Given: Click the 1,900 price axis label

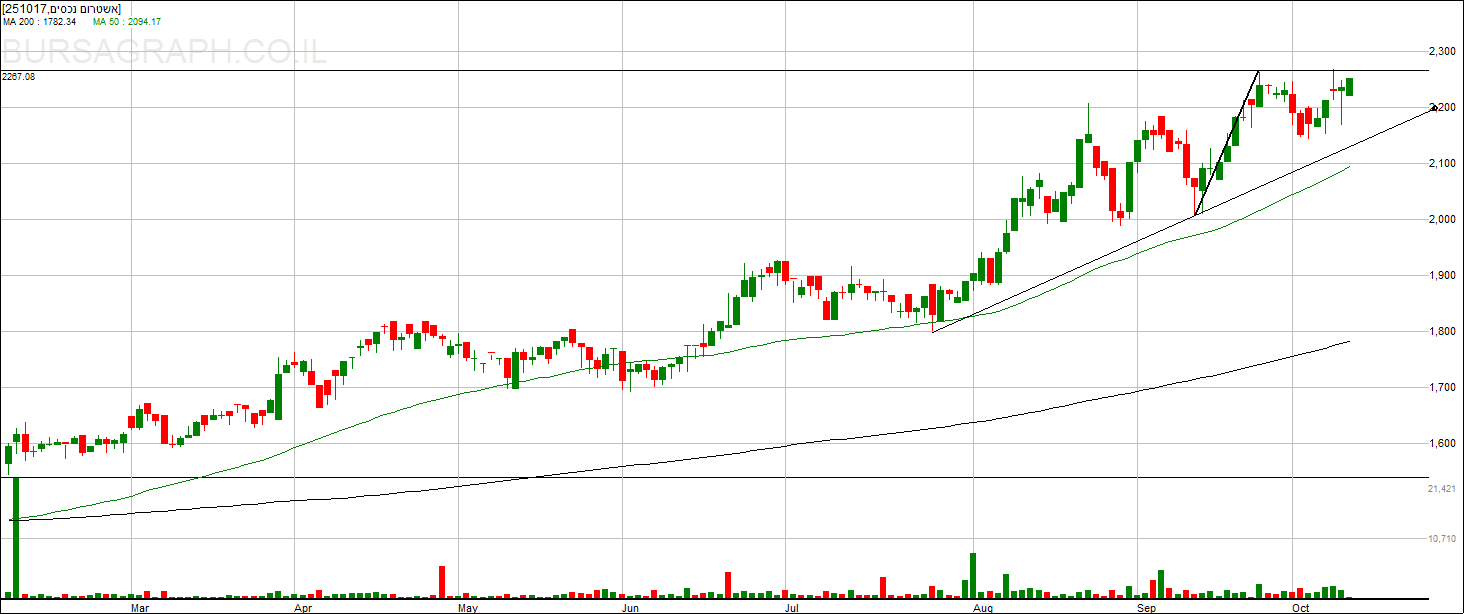Looking at the screenshot, I should coord(1441,275).
